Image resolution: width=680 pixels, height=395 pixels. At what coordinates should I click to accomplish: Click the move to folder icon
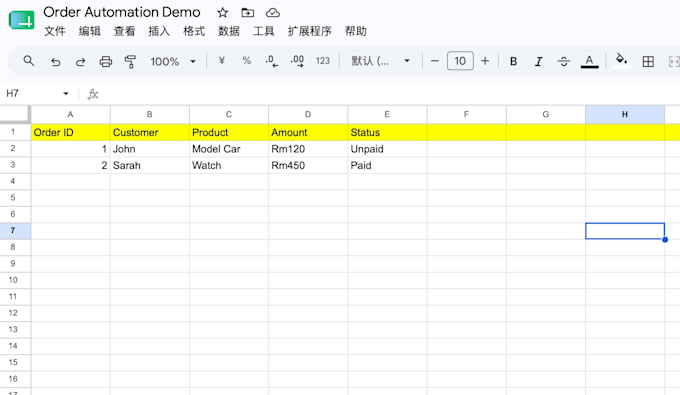tap(248, 13)
